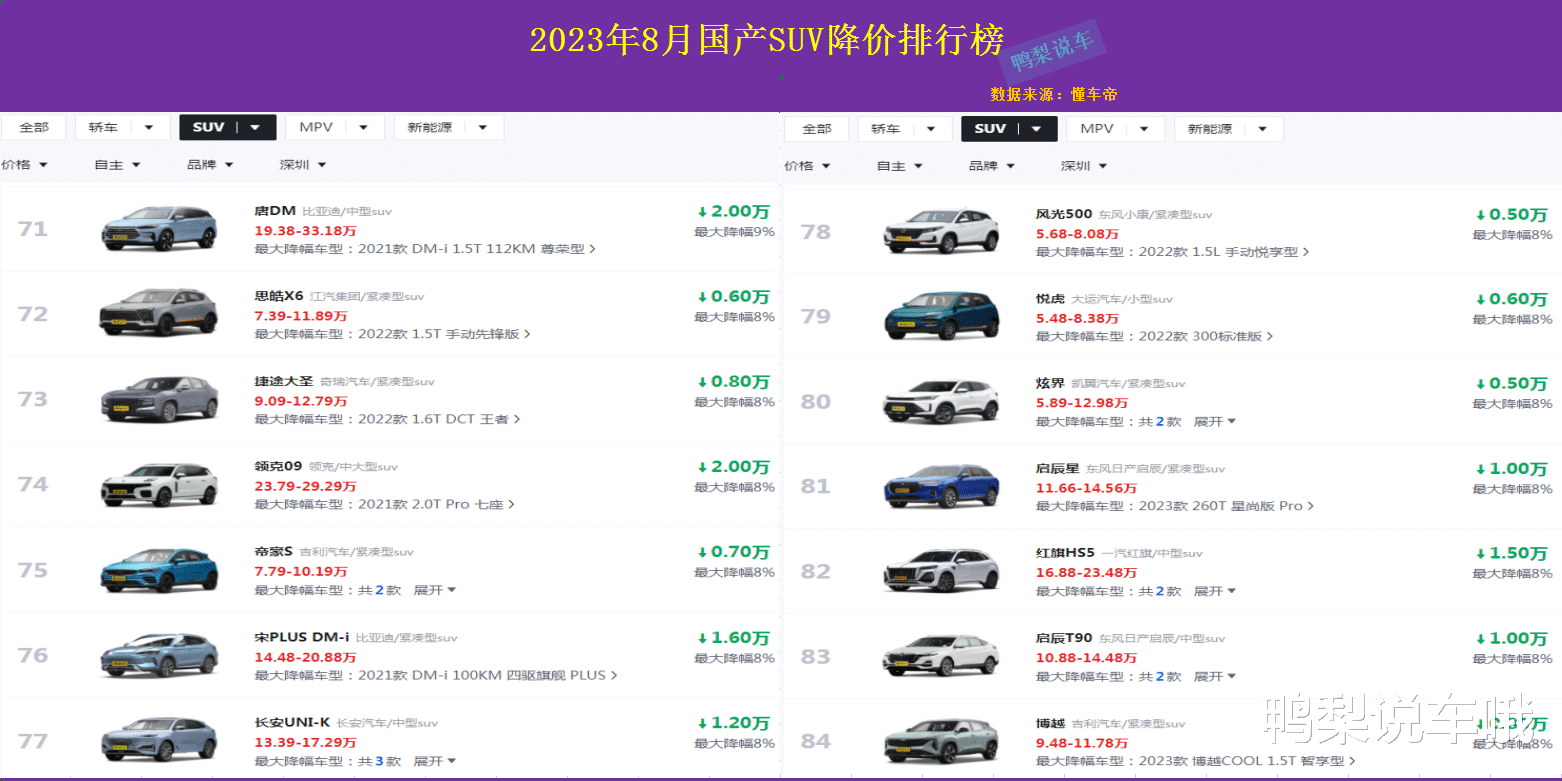Click the 领克09 car thumbnail
The height and width of the screenshot is (781, 1562).
click(x=159, y=484)
